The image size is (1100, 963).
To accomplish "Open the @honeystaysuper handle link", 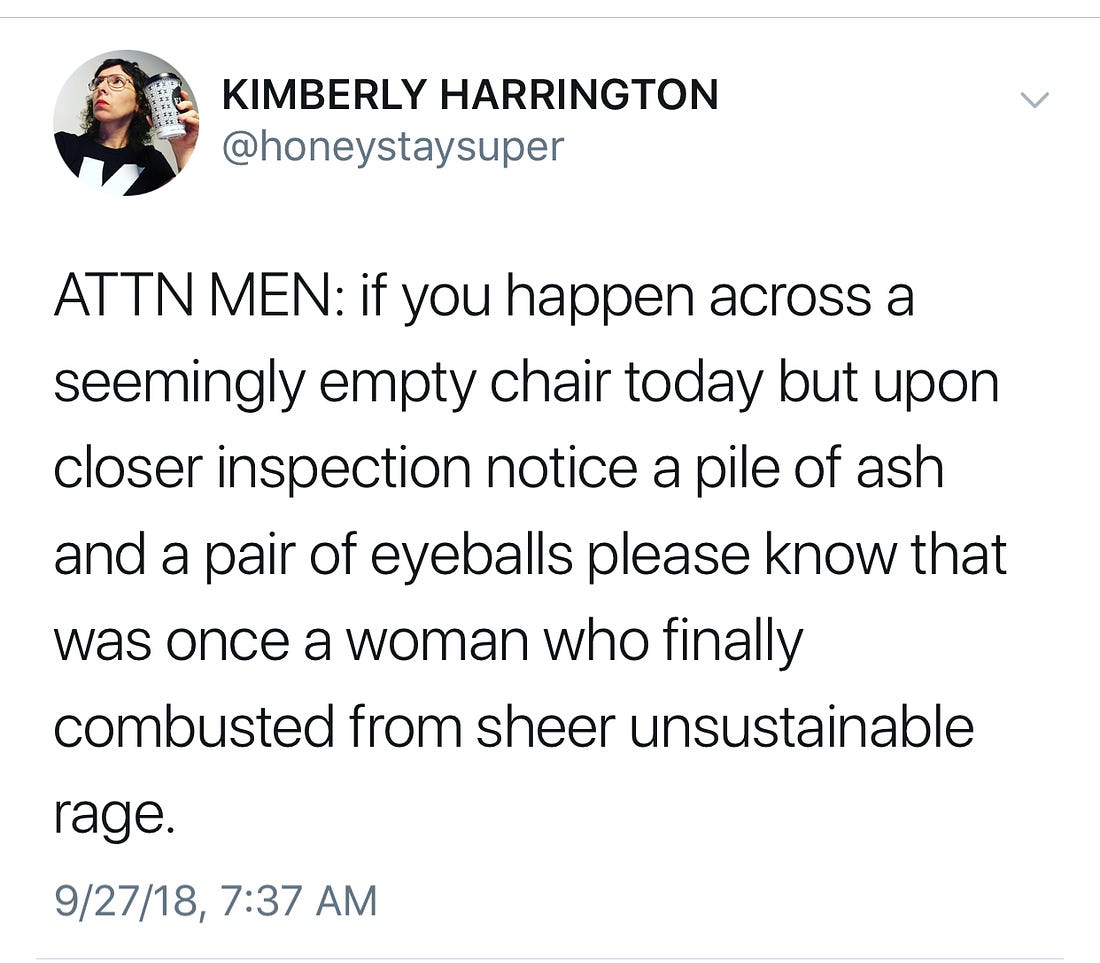I will (x=393, y=147).
